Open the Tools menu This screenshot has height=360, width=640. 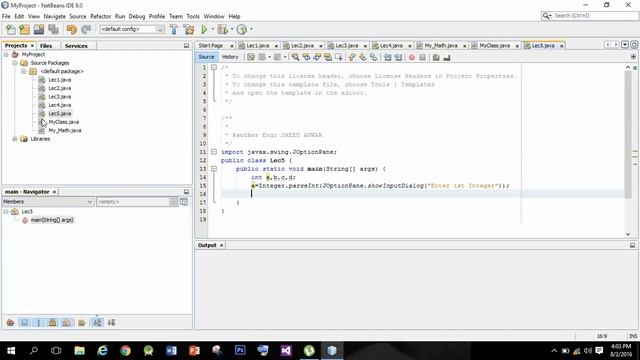click(x=193, y=16)
